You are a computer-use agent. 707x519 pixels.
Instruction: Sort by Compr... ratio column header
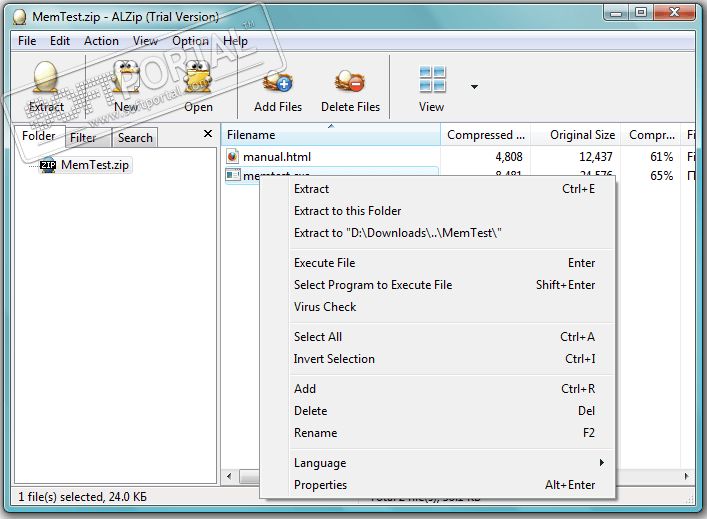click(x=651, y=135)
